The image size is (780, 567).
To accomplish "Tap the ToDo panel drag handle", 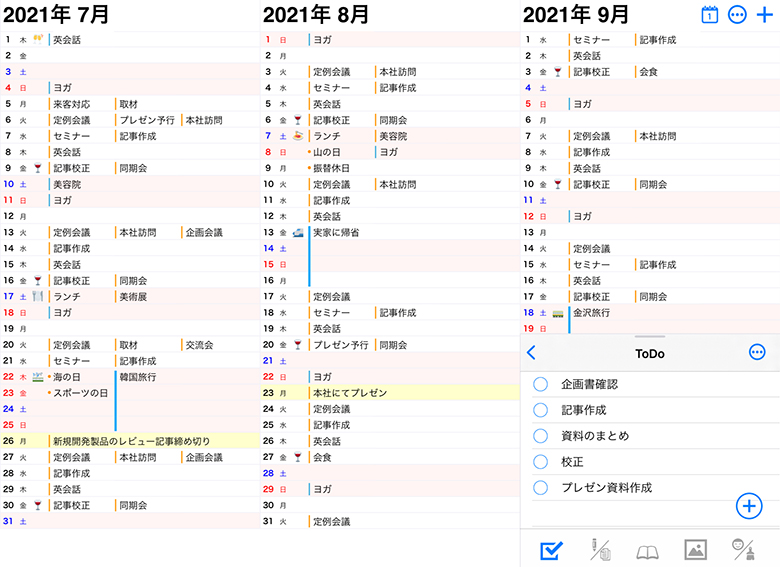I will tap(650, 337).
